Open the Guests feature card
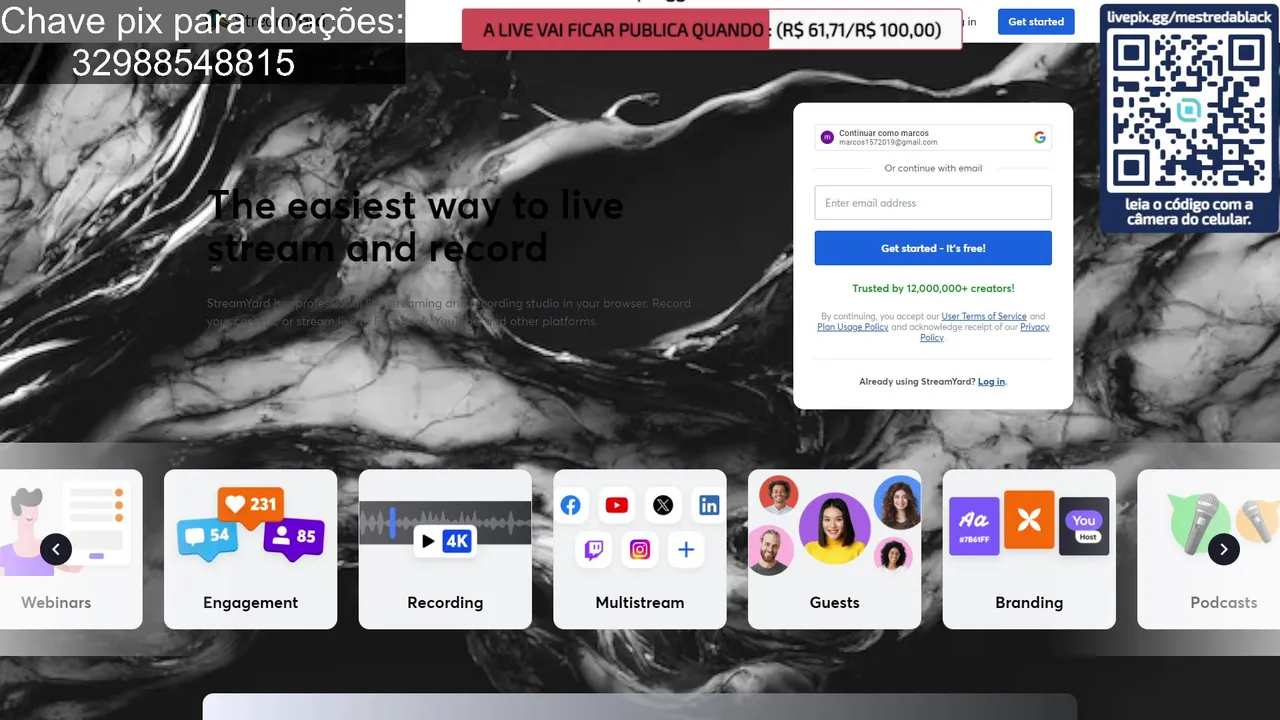 click(x=834, y=549)
